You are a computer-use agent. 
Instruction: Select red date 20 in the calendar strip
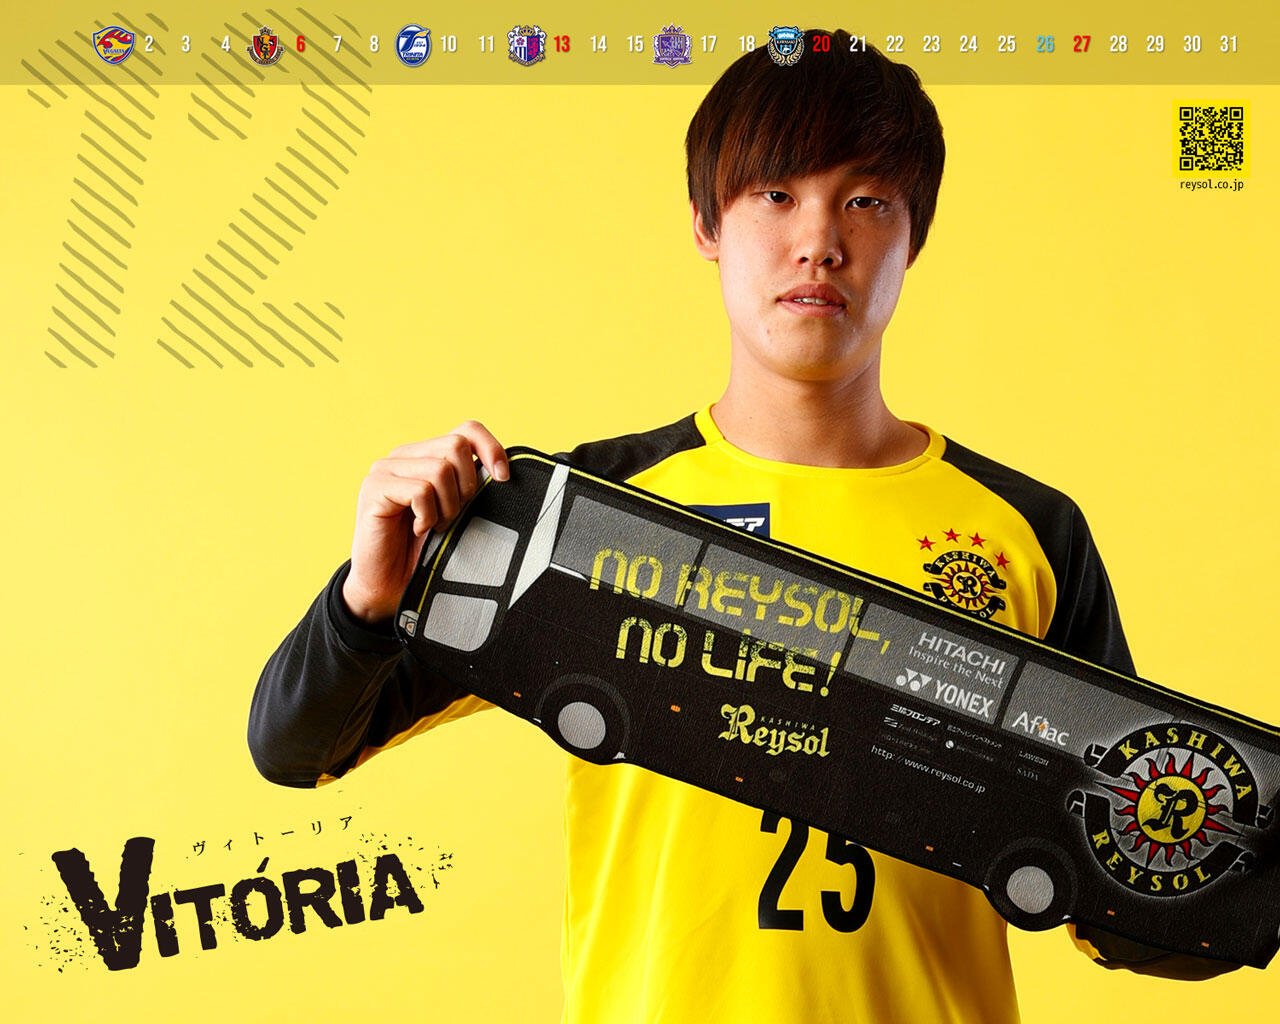pos(821,44)
